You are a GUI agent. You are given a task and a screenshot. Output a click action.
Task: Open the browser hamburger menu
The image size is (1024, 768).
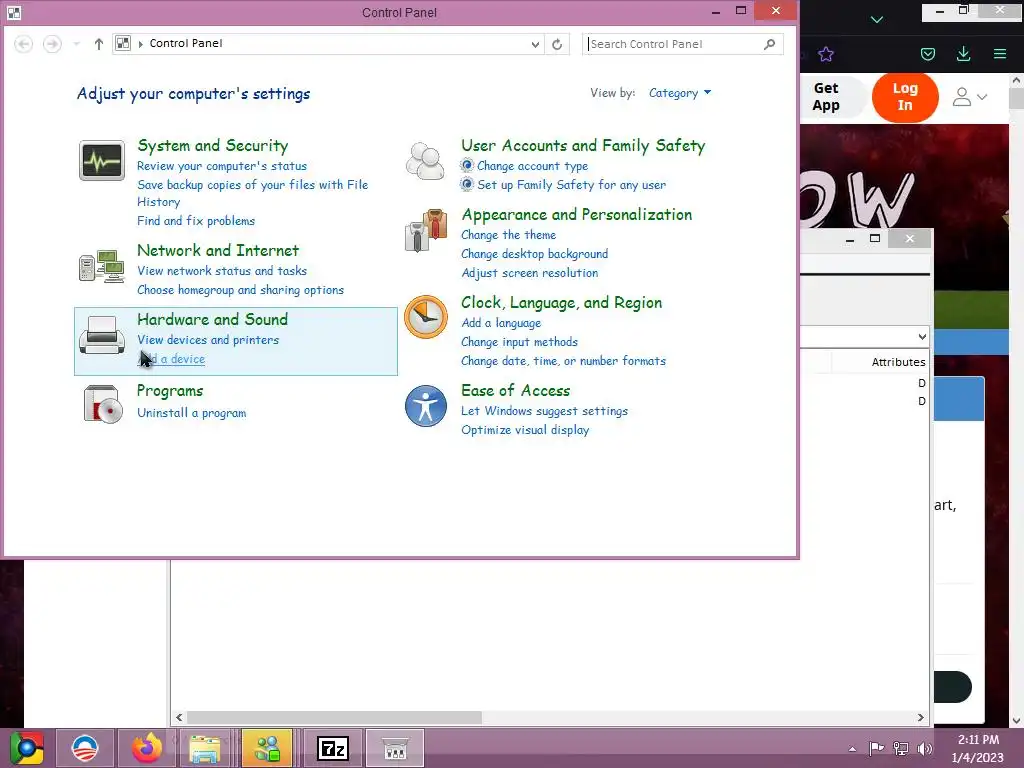1000,54
